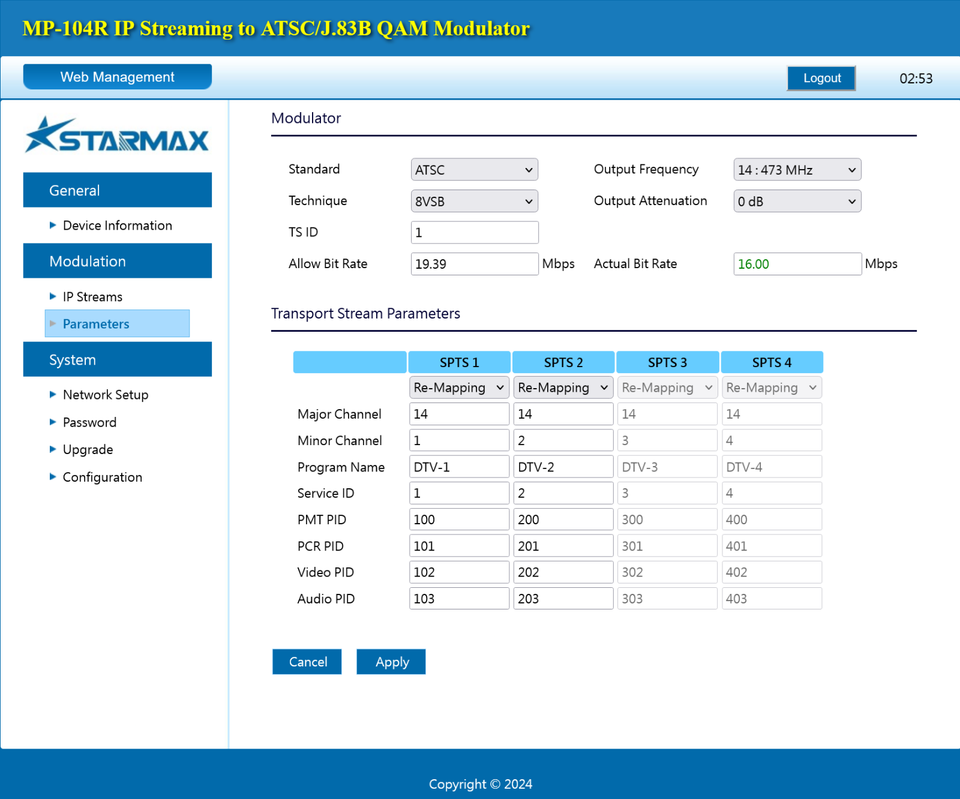Open the Device Information arrow icon

coord(53,225)
